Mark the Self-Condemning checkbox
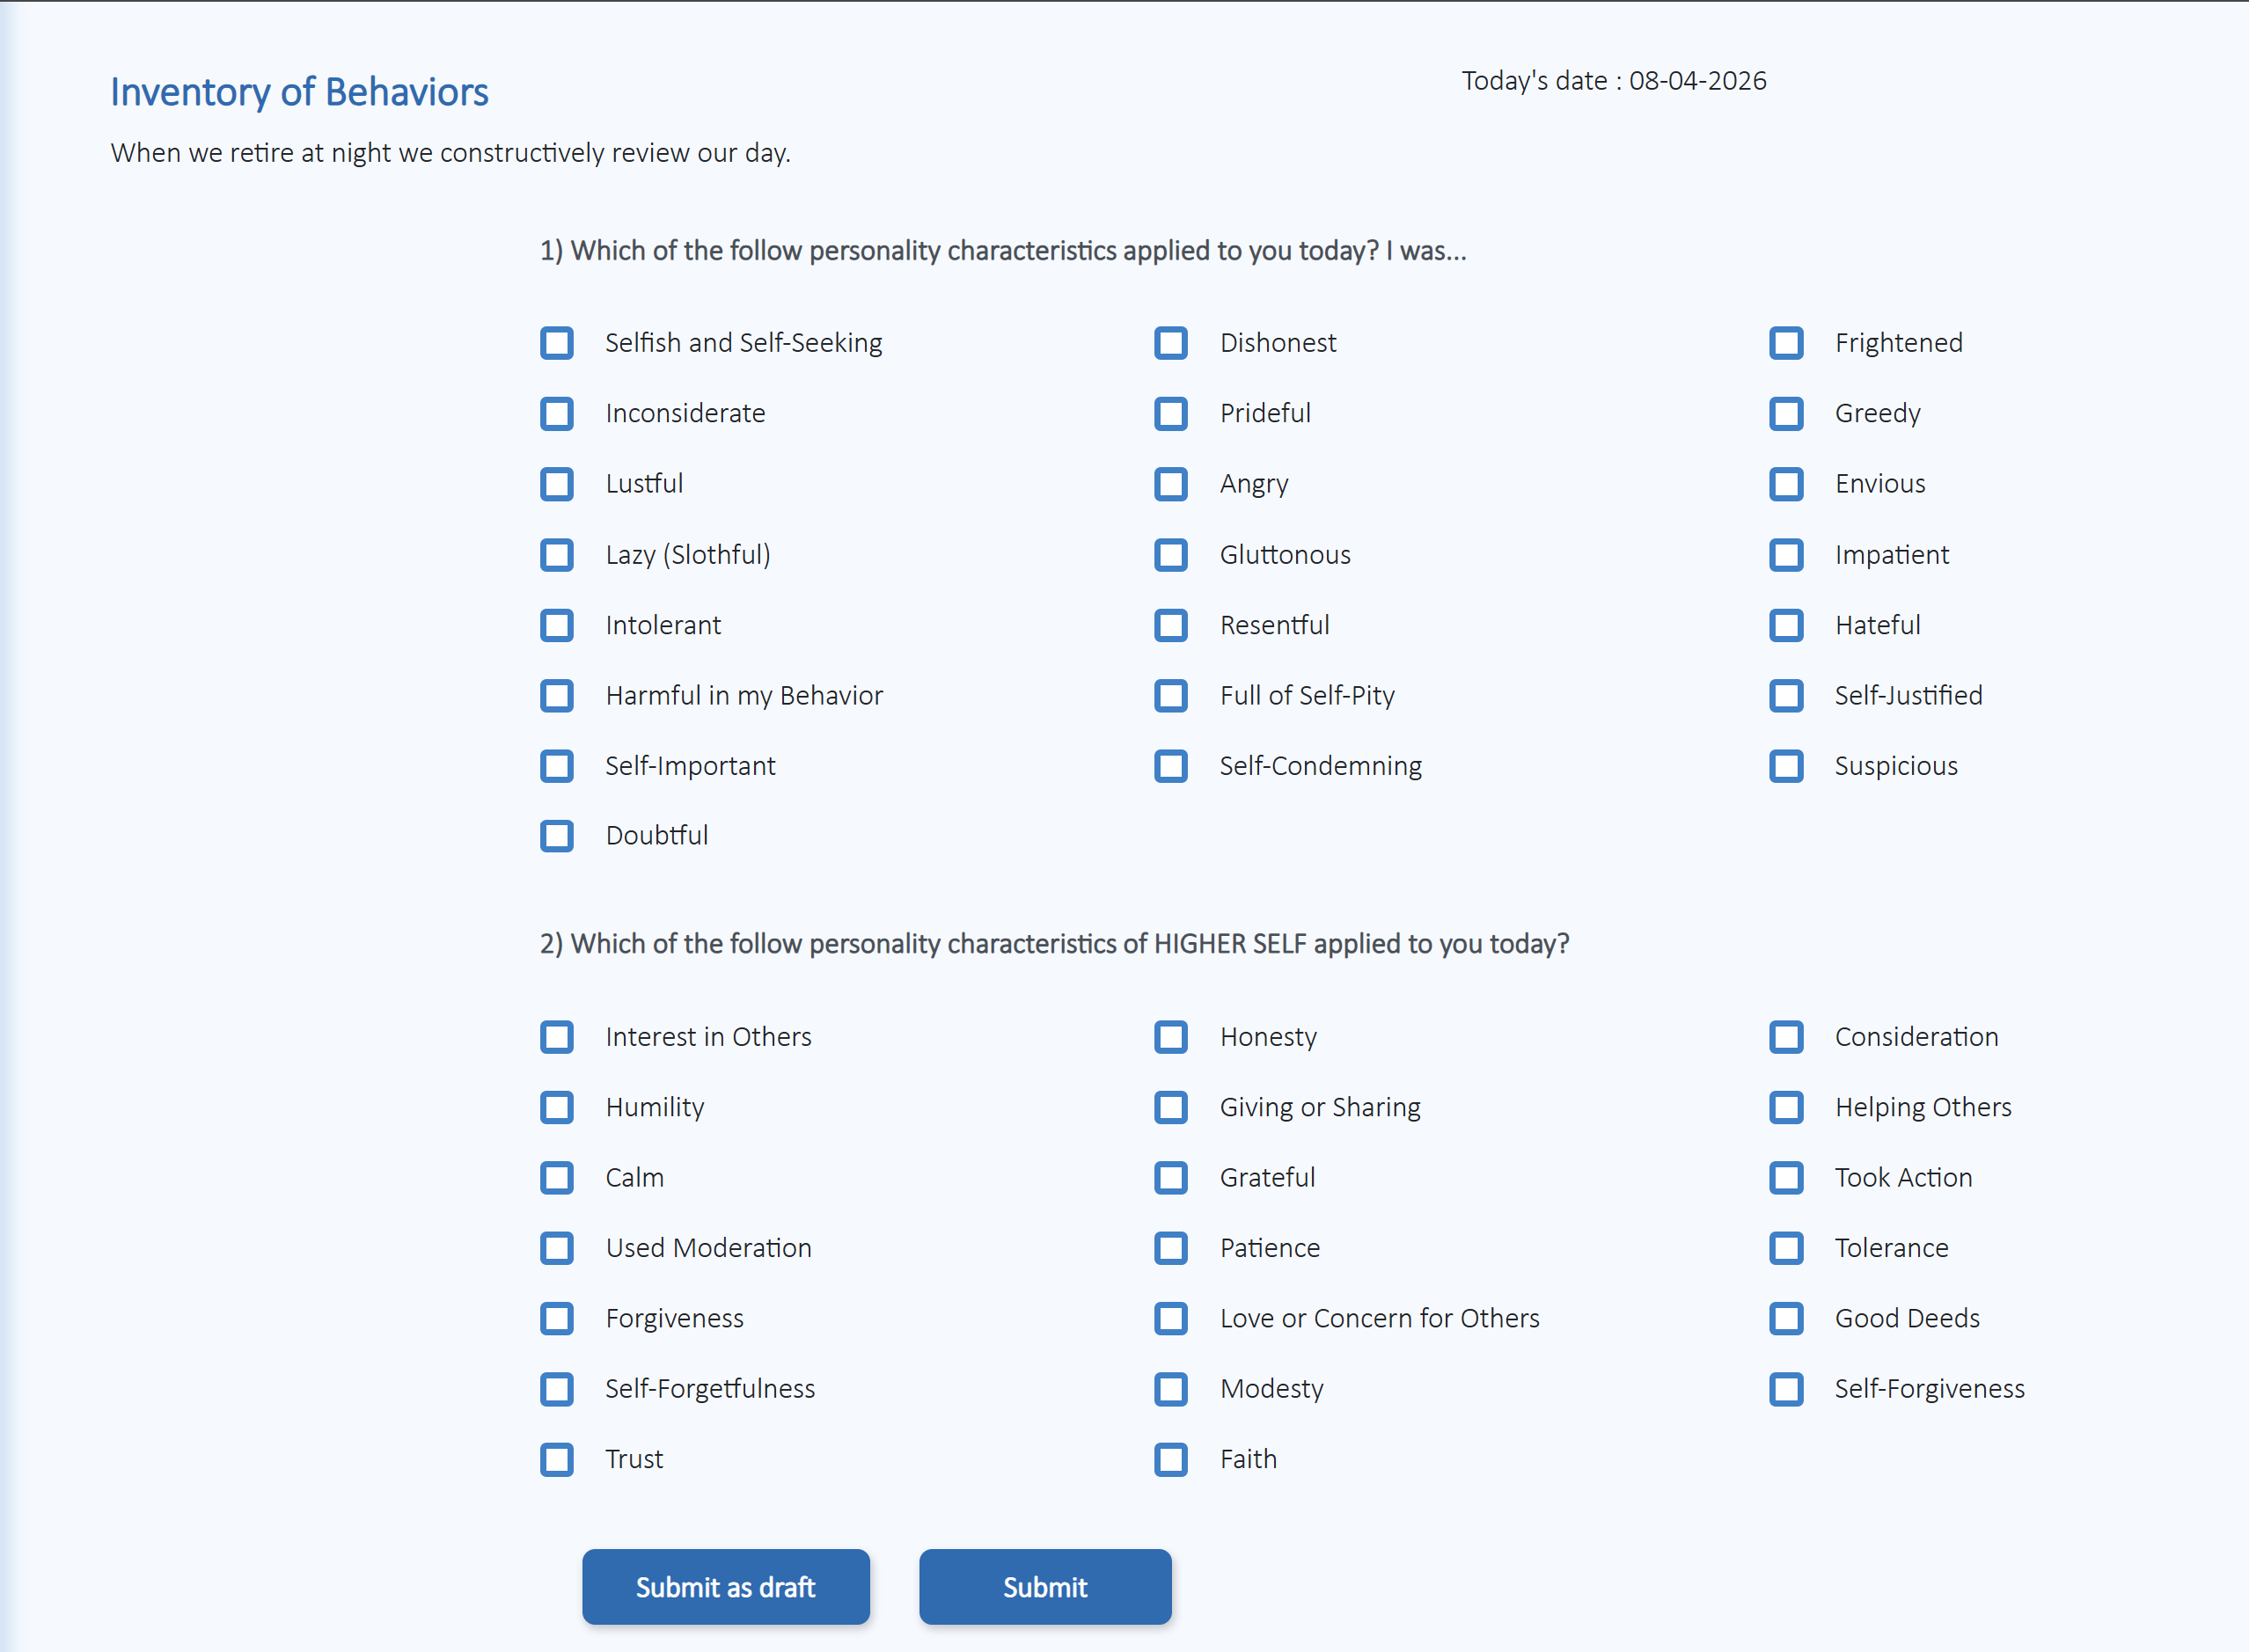Viewport: 2249px width, 1652px height. tap(1171, 766)
